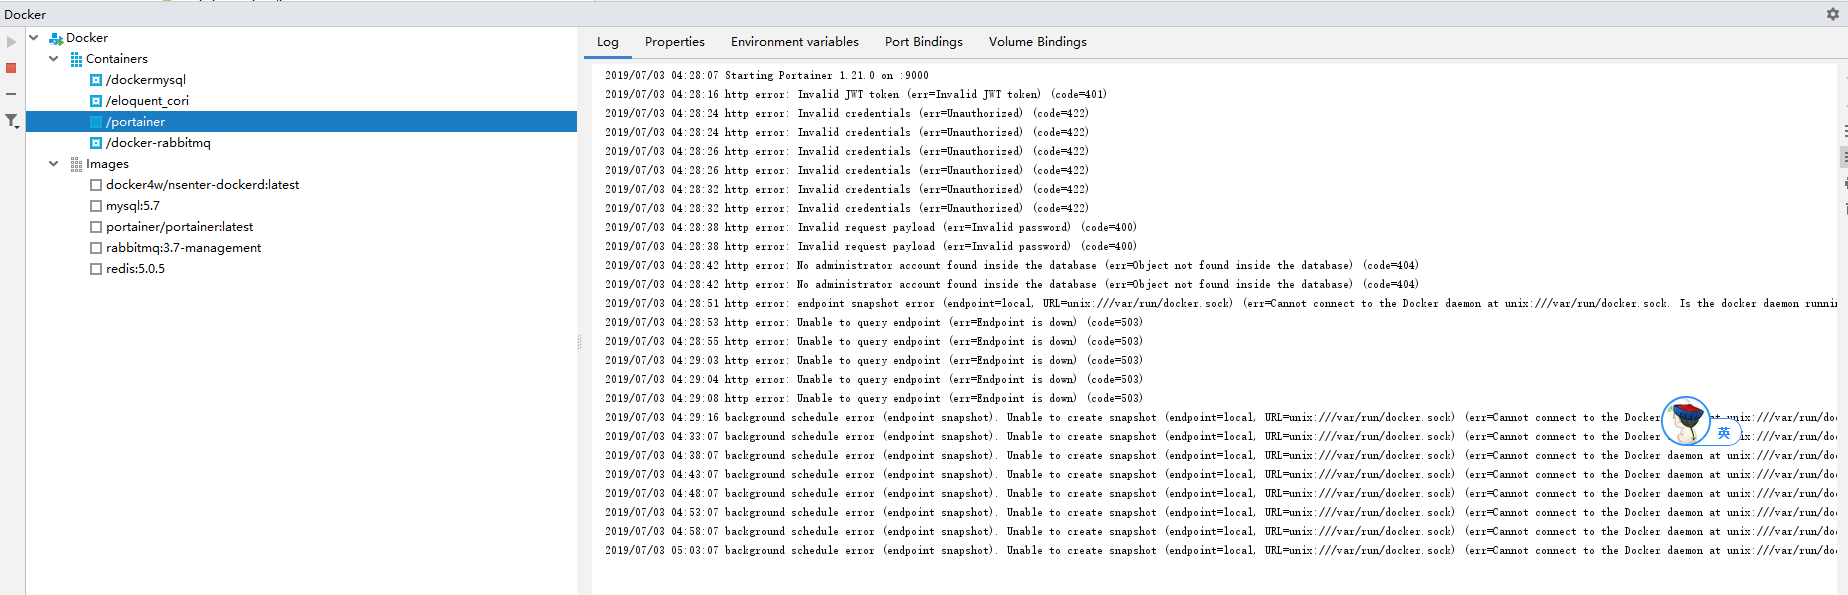
Task: Click the redis:5.0.5 image icon
Action: [x=96, y=269]
